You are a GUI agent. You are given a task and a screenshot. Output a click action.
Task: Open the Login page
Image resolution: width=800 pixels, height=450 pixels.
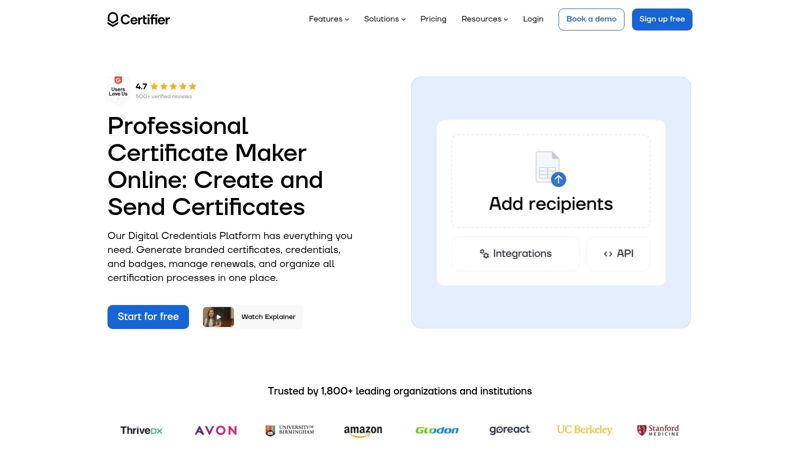533,19
